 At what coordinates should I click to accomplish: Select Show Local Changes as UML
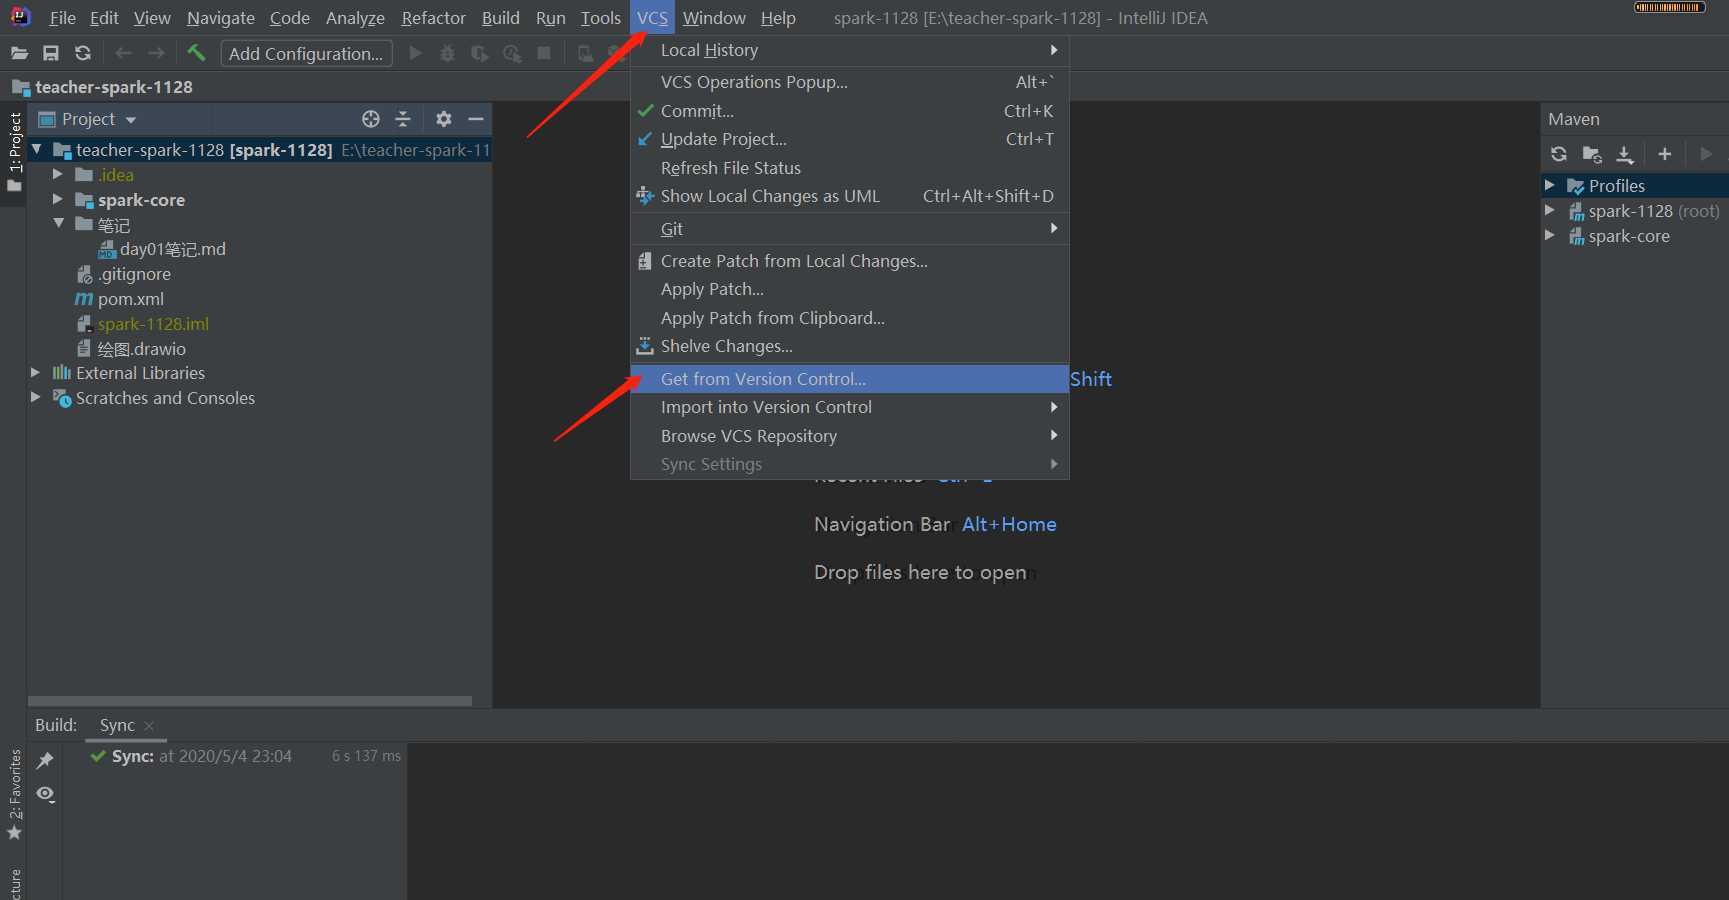850,196
